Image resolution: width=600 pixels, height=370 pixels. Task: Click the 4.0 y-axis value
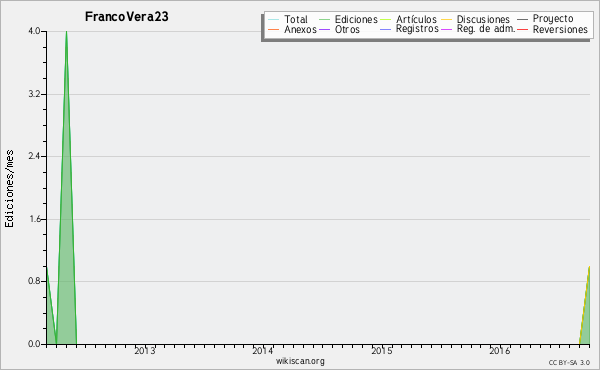(x=34, y=31)
